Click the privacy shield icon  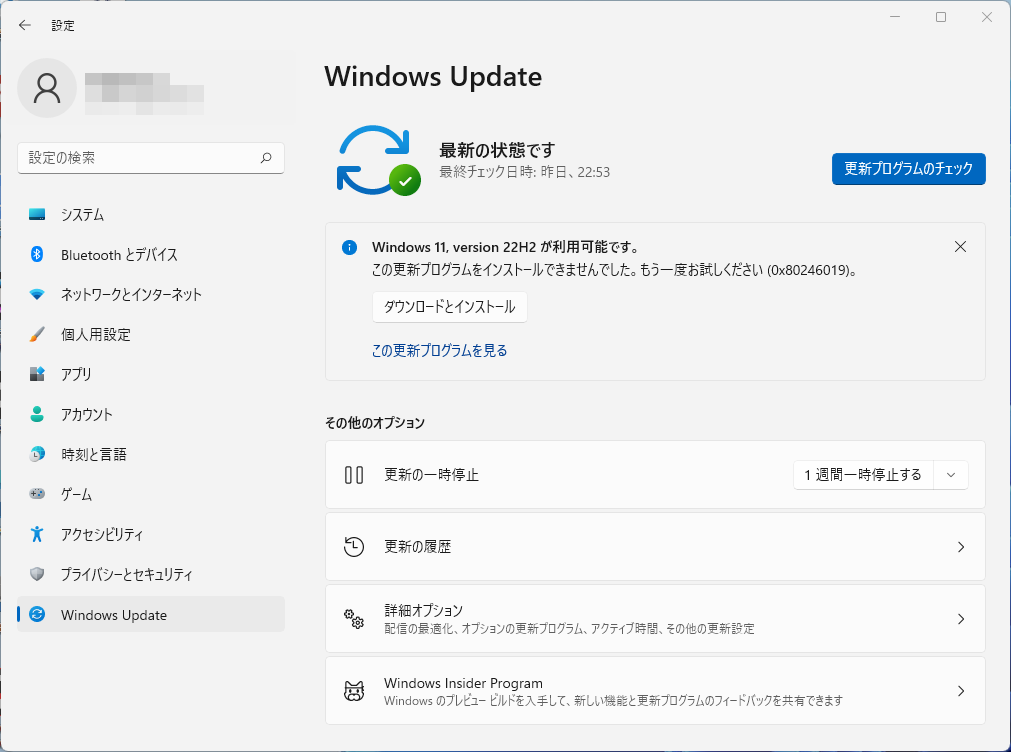(37, 574)
